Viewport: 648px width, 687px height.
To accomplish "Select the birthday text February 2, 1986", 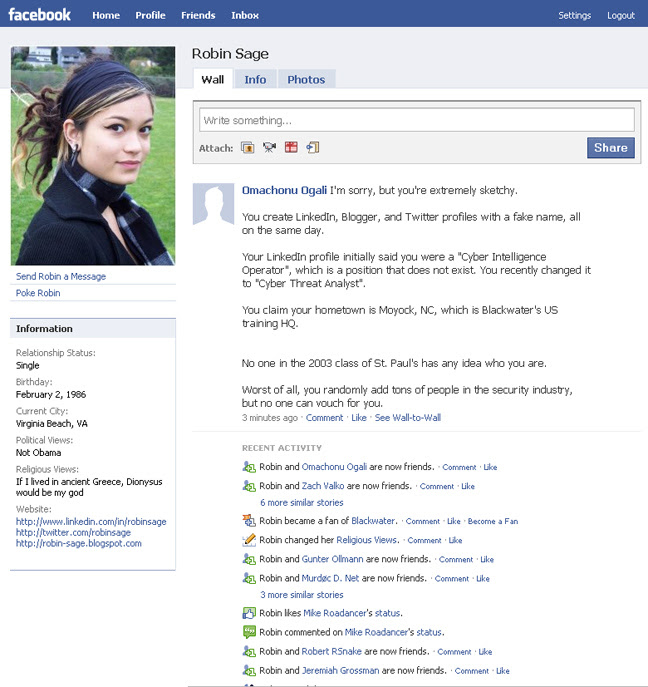I will click(51, 394).
